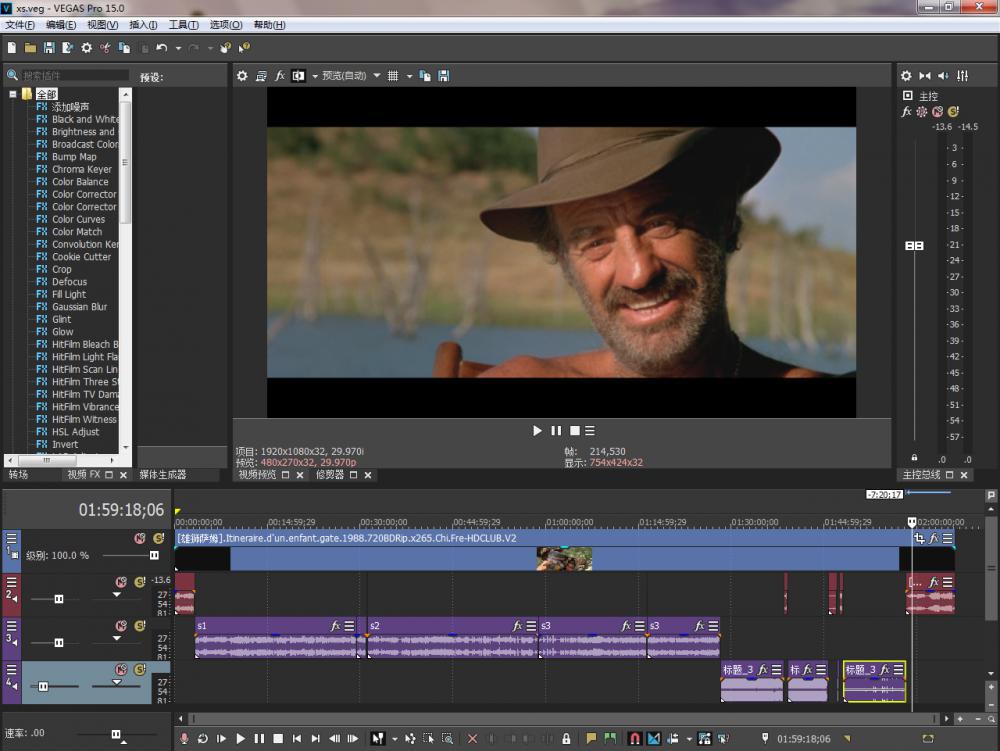Screen dimensions: 1000x751
Task: Toggle loop playback in transport bar
Action: [x=203, y=738]
